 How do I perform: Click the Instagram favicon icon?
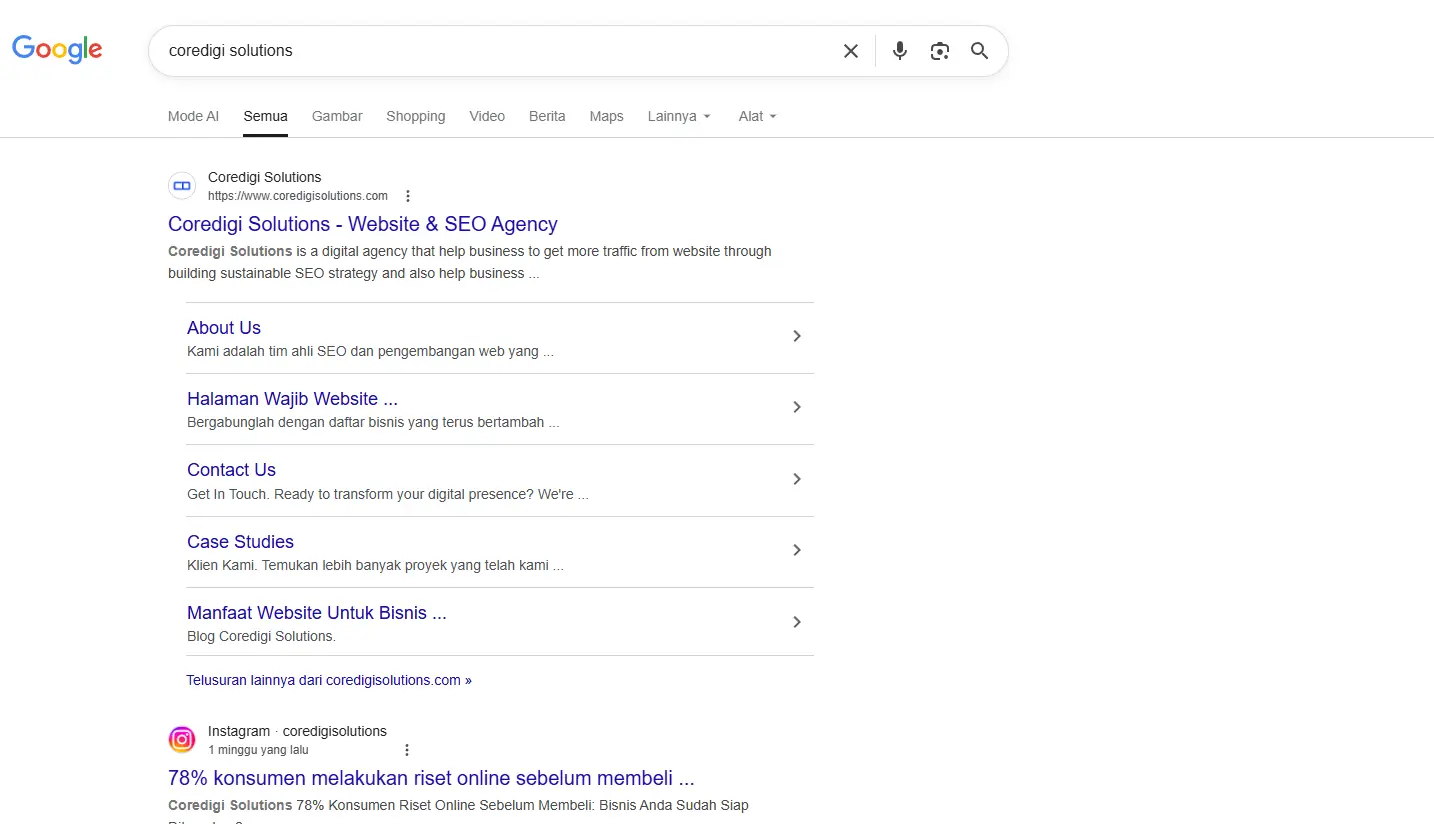point(182,740)
